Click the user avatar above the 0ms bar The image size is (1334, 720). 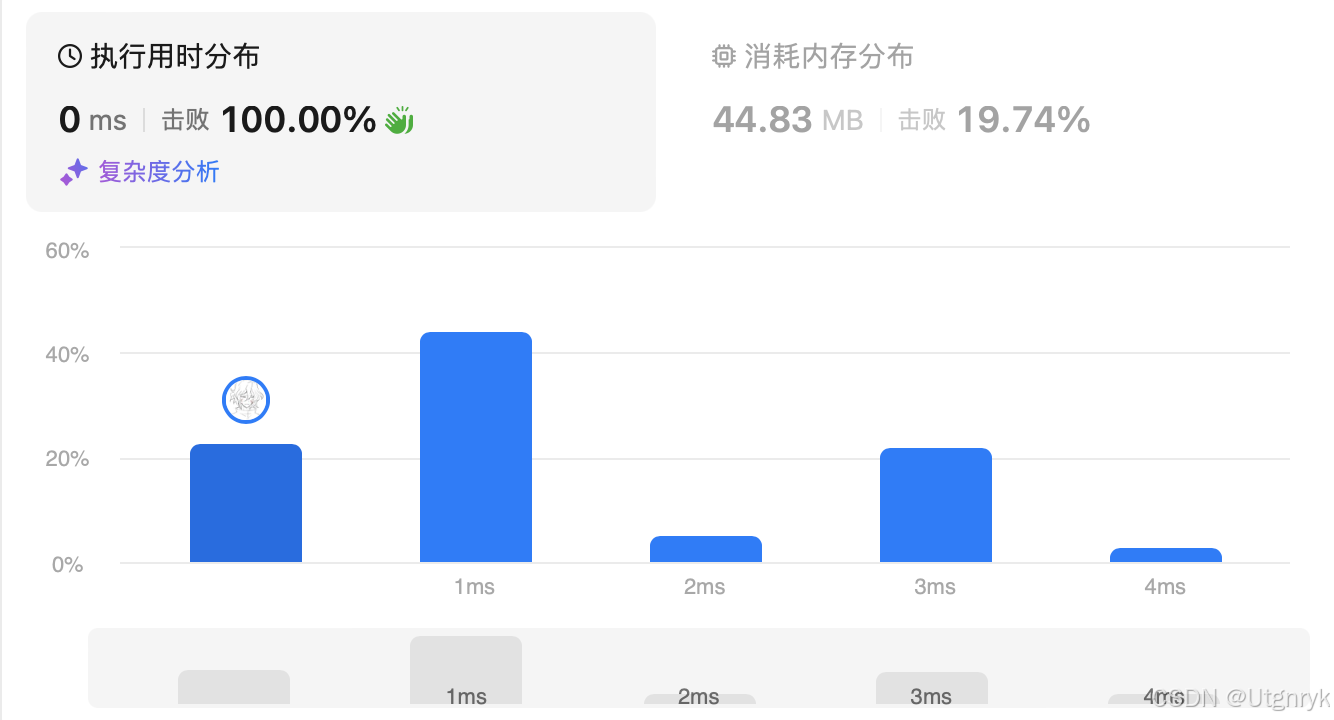pyautogui.click(x=246, y=400)
